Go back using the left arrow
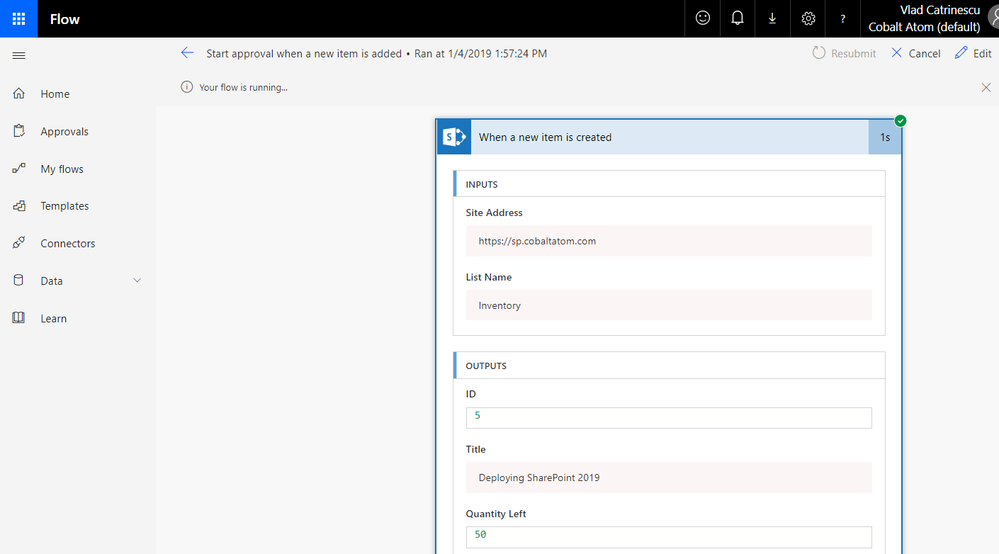 (x=187, y=53)
